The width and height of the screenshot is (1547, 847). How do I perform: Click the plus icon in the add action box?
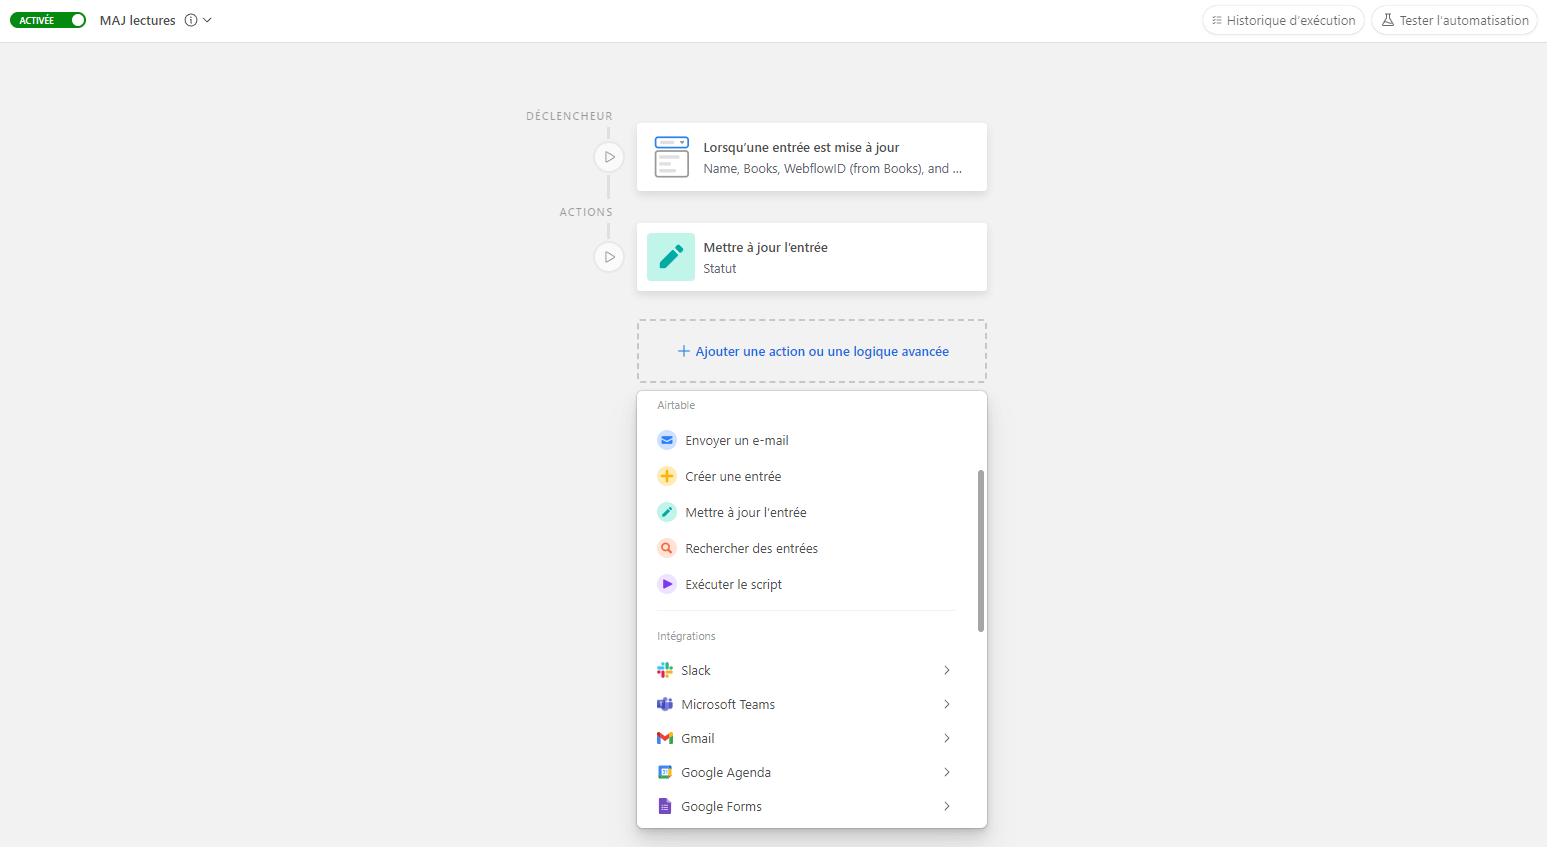(x=684, y=351)
